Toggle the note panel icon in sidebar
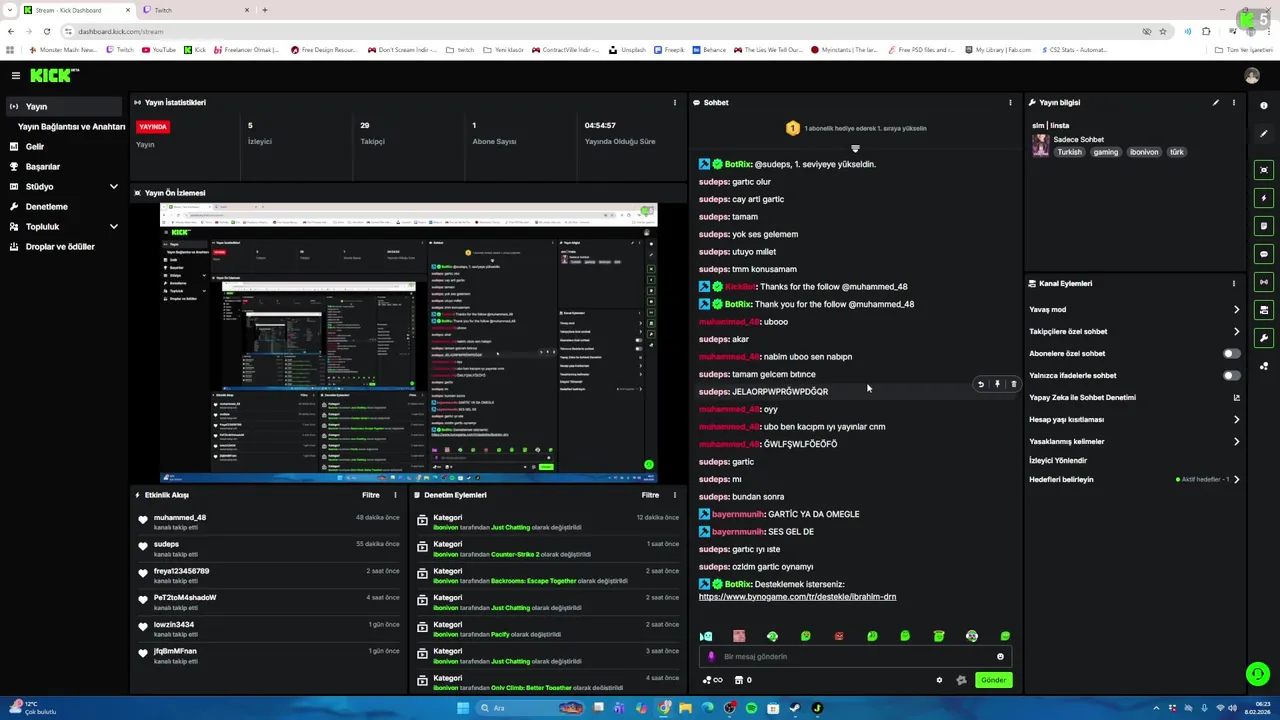1280x720 pixels. [x=1264, y=226]
